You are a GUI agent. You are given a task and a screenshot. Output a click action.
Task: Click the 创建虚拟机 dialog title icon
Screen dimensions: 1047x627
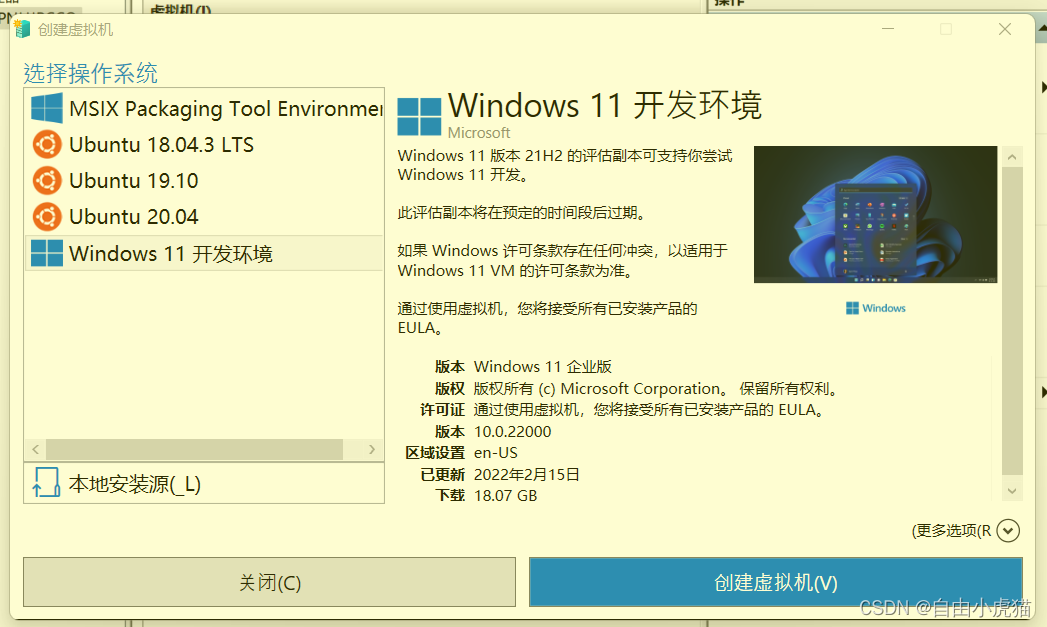tap(22, 29)
